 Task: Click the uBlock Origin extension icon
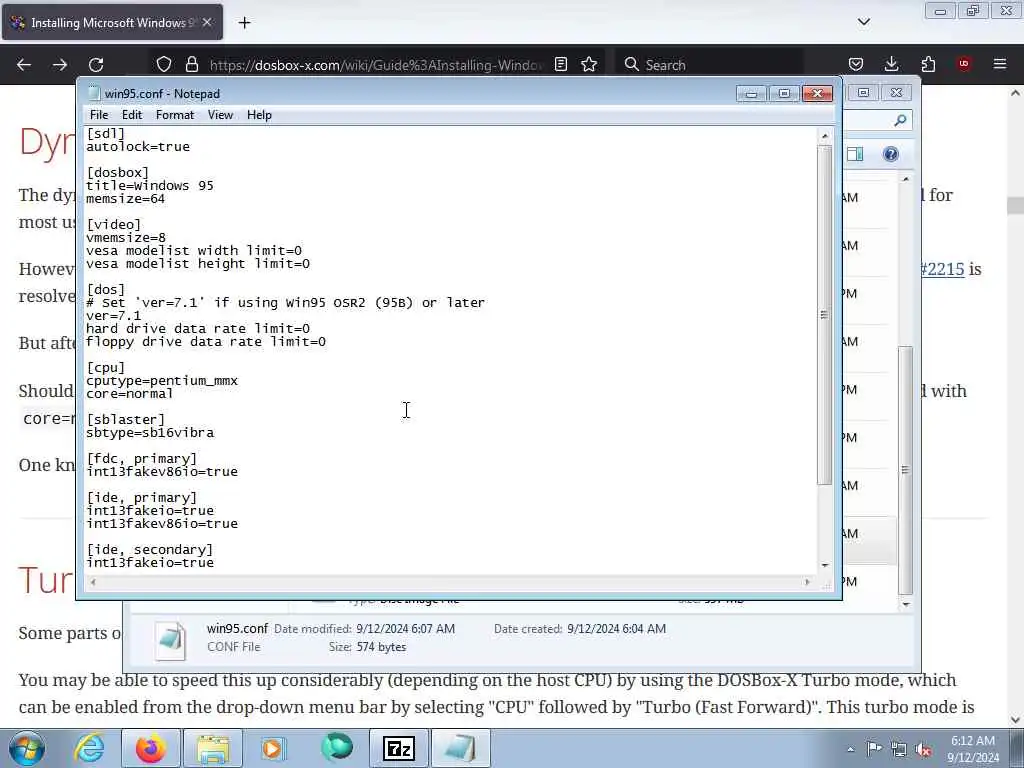963,64
